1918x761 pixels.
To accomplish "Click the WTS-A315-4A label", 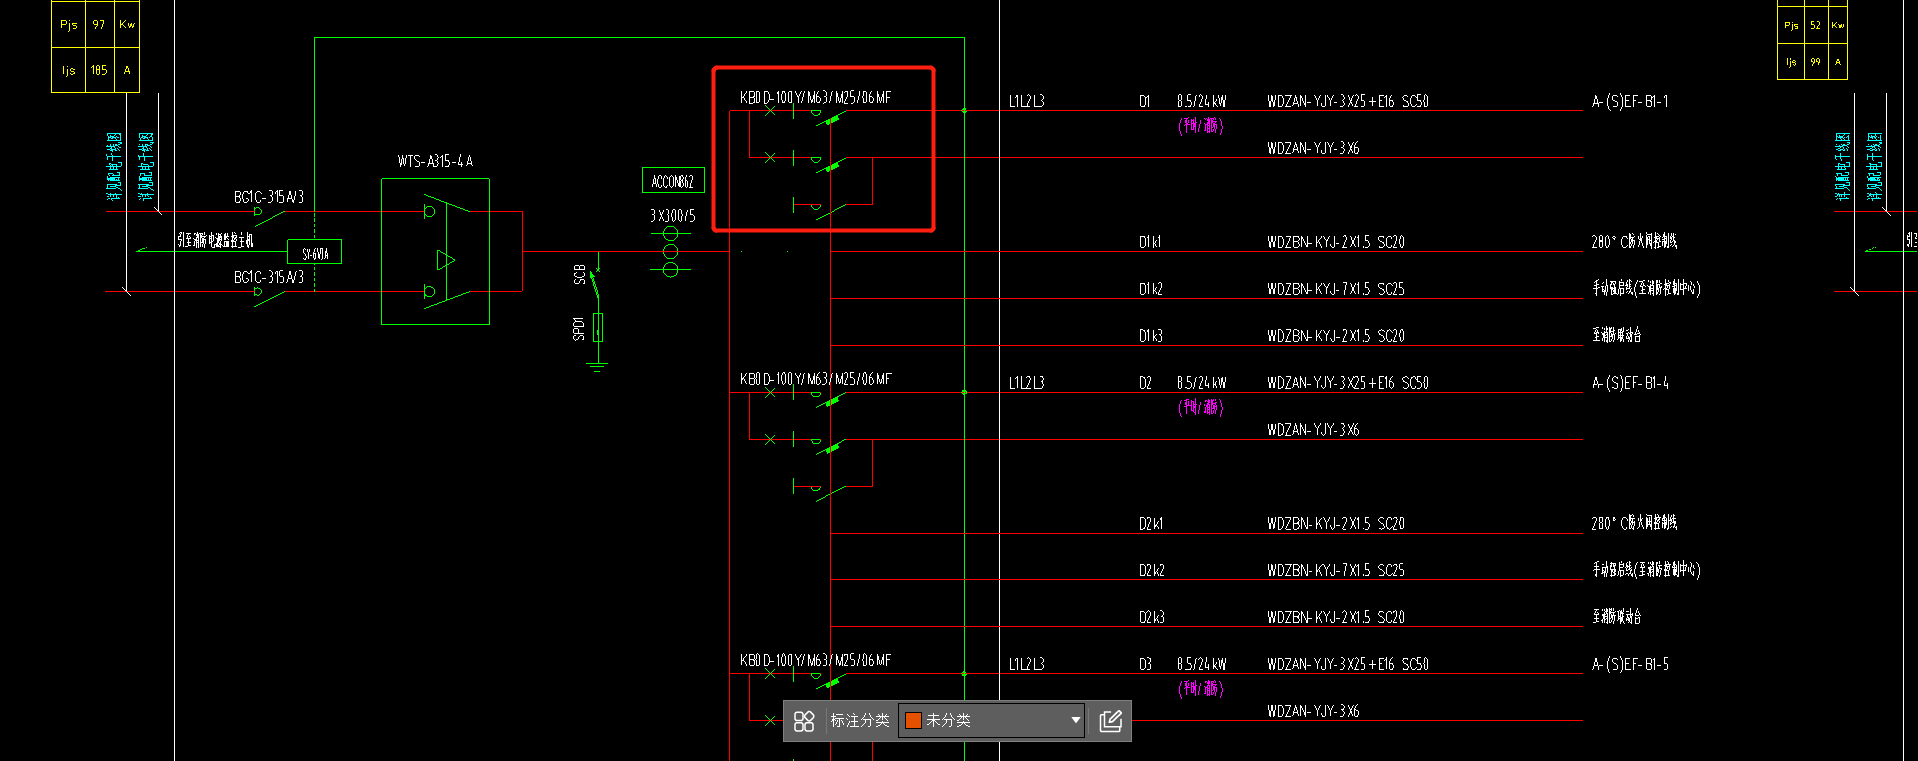I will (435, 161).
